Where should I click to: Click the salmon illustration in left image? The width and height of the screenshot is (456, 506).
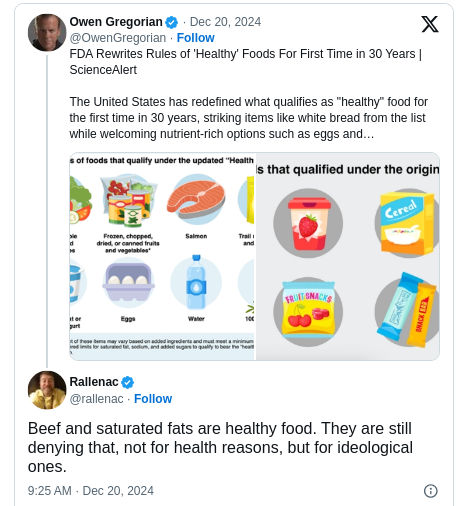(x=196, y=199)
